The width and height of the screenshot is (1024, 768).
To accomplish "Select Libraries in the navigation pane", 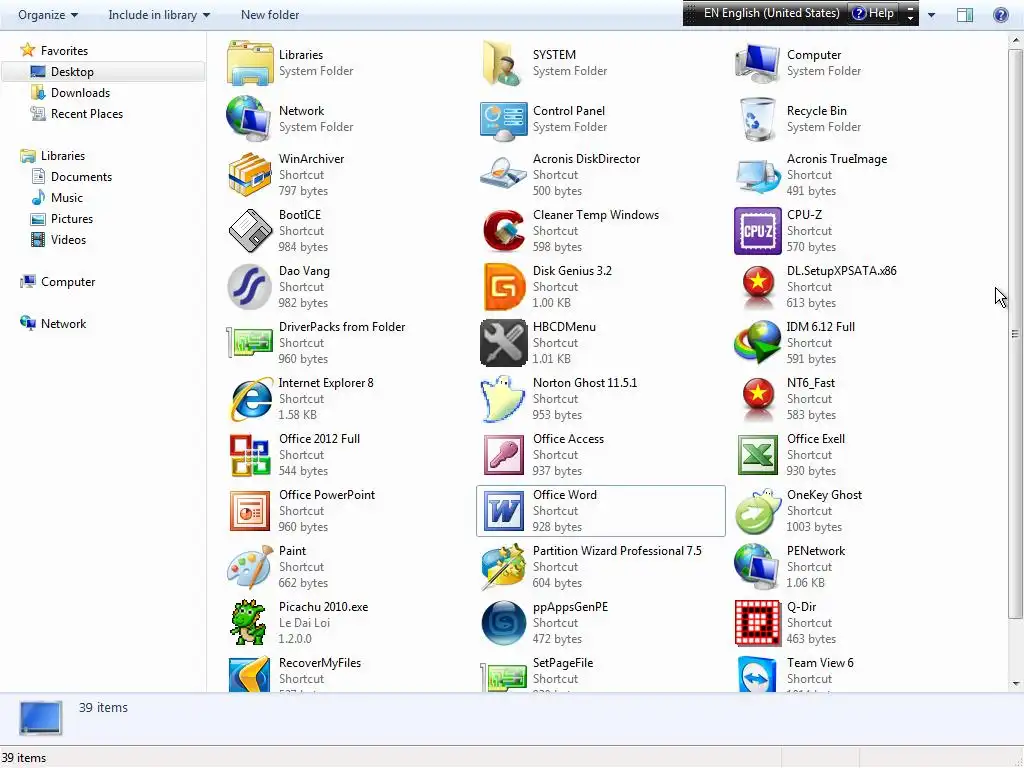I will [63, 155].
